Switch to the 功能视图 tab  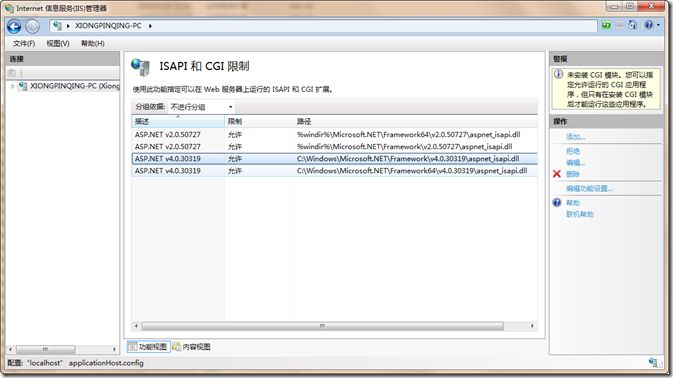(x=148, y=347)
